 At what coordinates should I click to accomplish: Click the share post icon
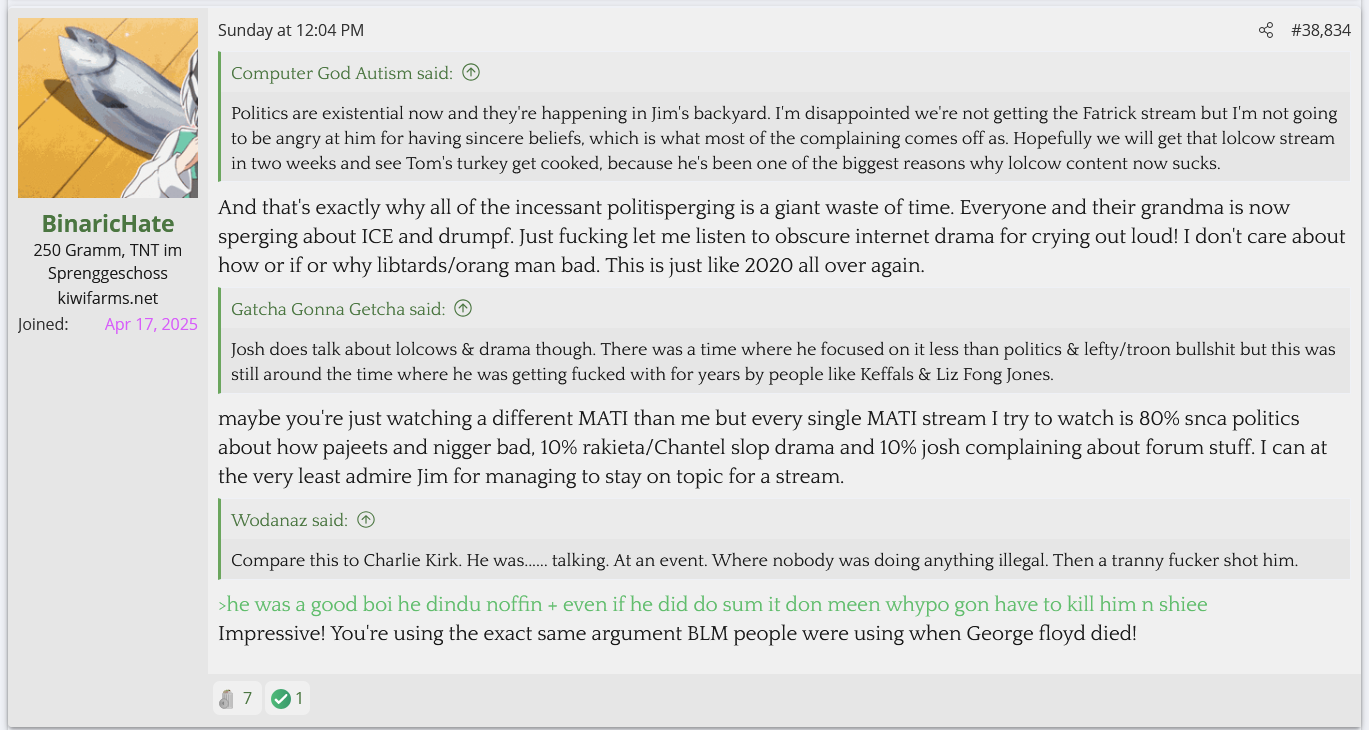1266,30
